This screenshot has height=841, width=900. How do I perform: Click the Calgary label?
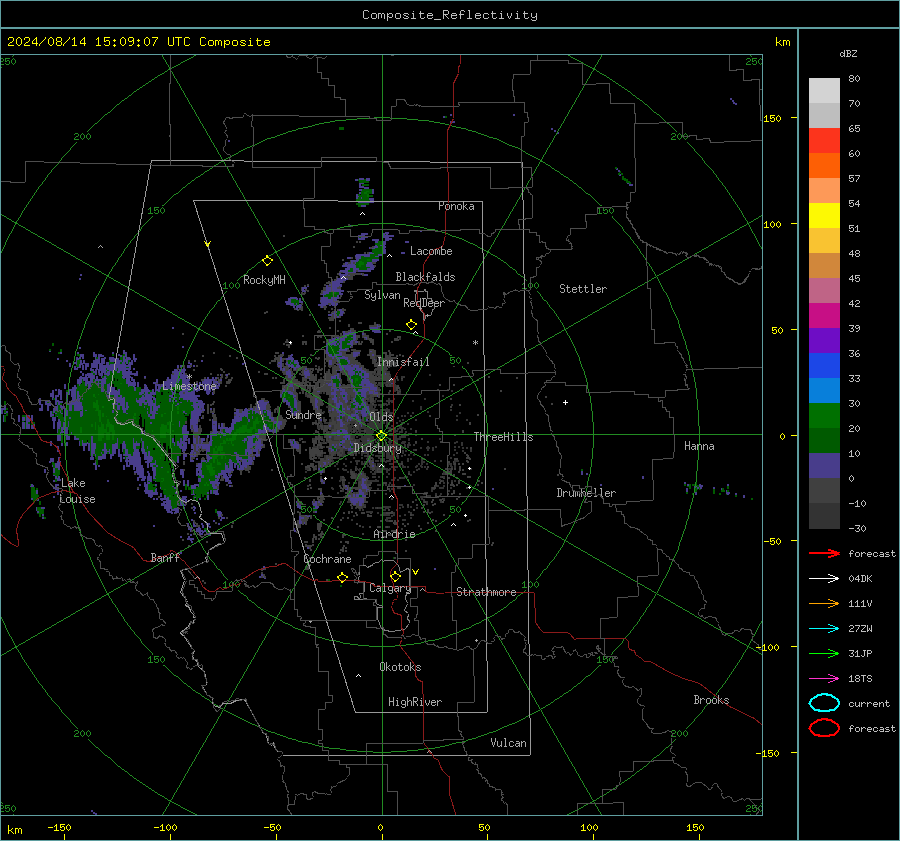(x=390, y=588)
